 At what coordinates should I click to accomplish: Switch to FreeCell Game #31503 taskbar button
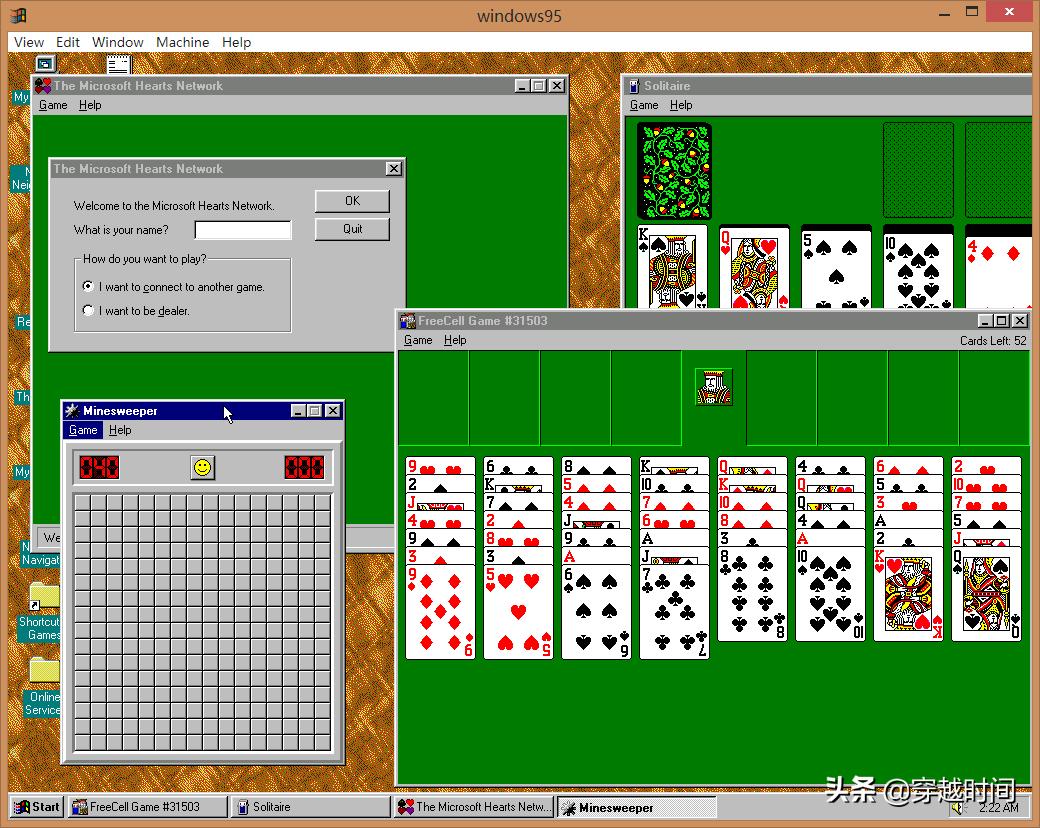(147, 807)
